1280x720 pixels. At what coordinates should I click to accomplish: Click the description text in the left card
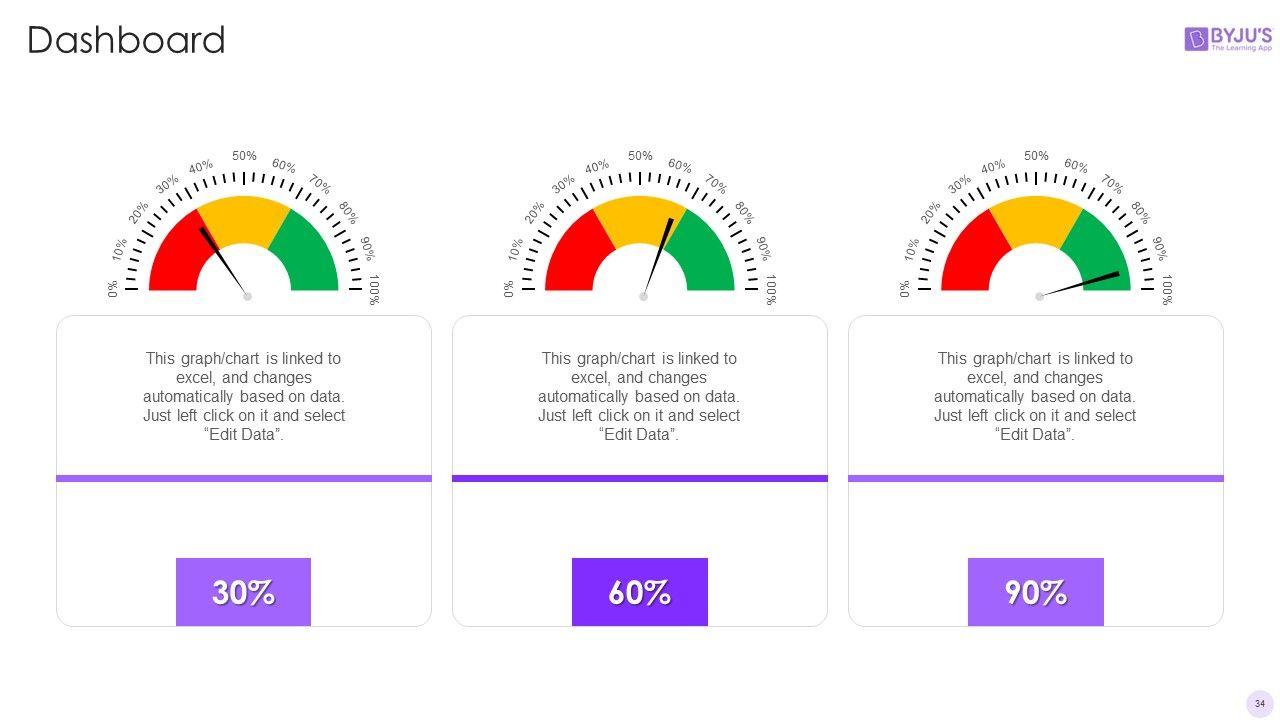244,396
